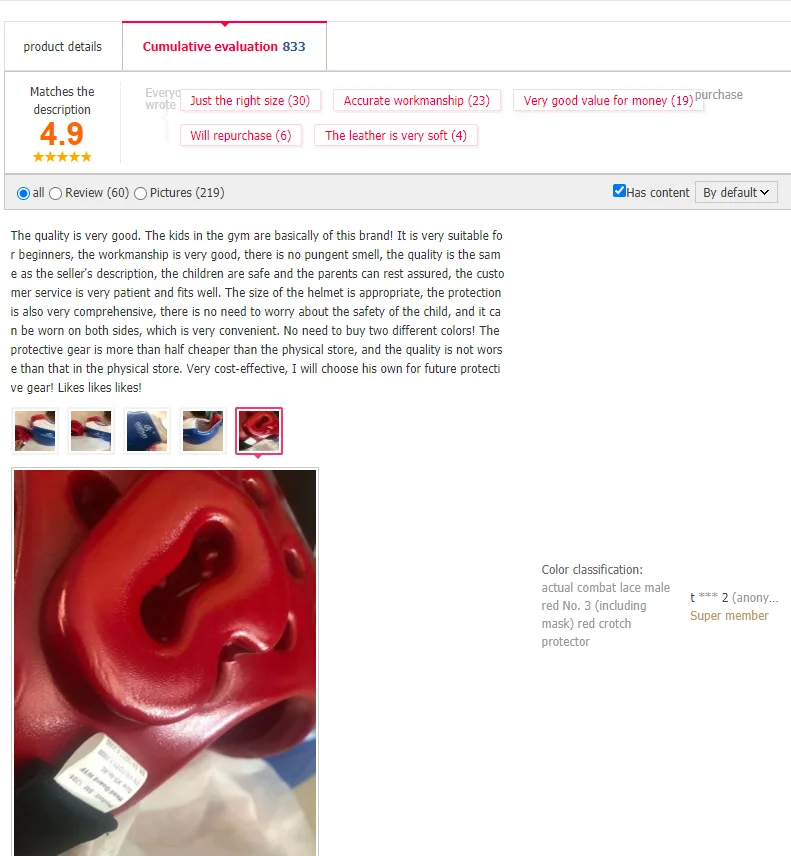This screenshot has height=856, width=791.
Task: Filter by The leather is very soft
Action: click(396, 135)
